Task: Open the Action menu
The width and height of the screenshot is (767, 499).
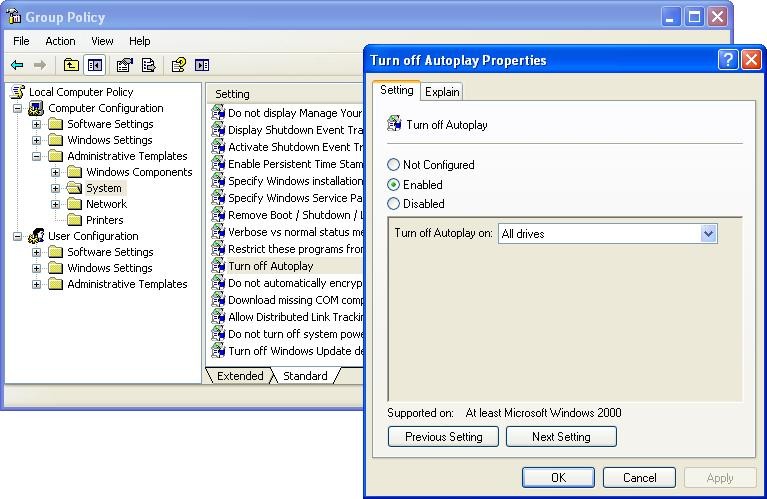Action: pos(60,41)
